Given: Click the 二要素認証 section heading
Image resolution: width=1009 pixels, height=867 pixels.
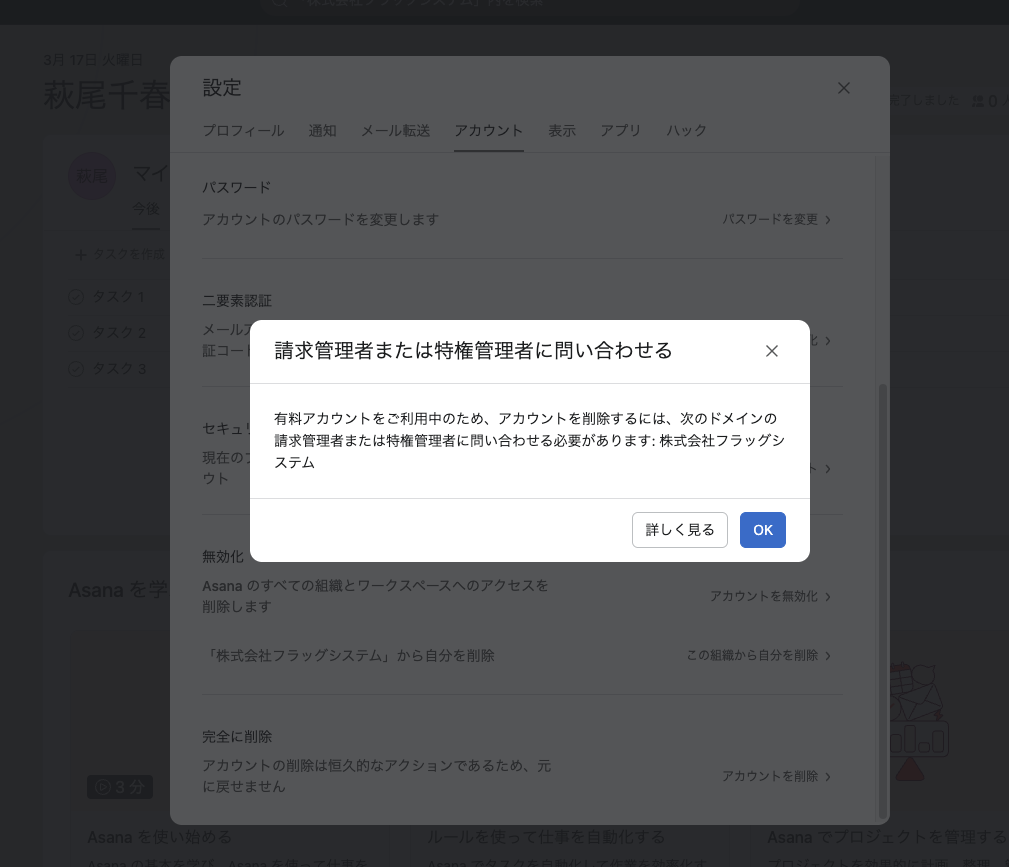Looking at the screenshot, I should [x=237, y=301].
